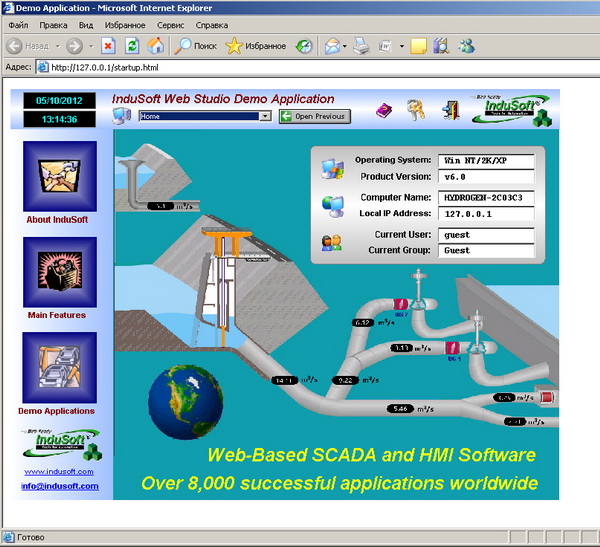Open the Demo Applications cars thumbnail
The width and height of the screenshot is (600, 547).
[x=60, y=367]
